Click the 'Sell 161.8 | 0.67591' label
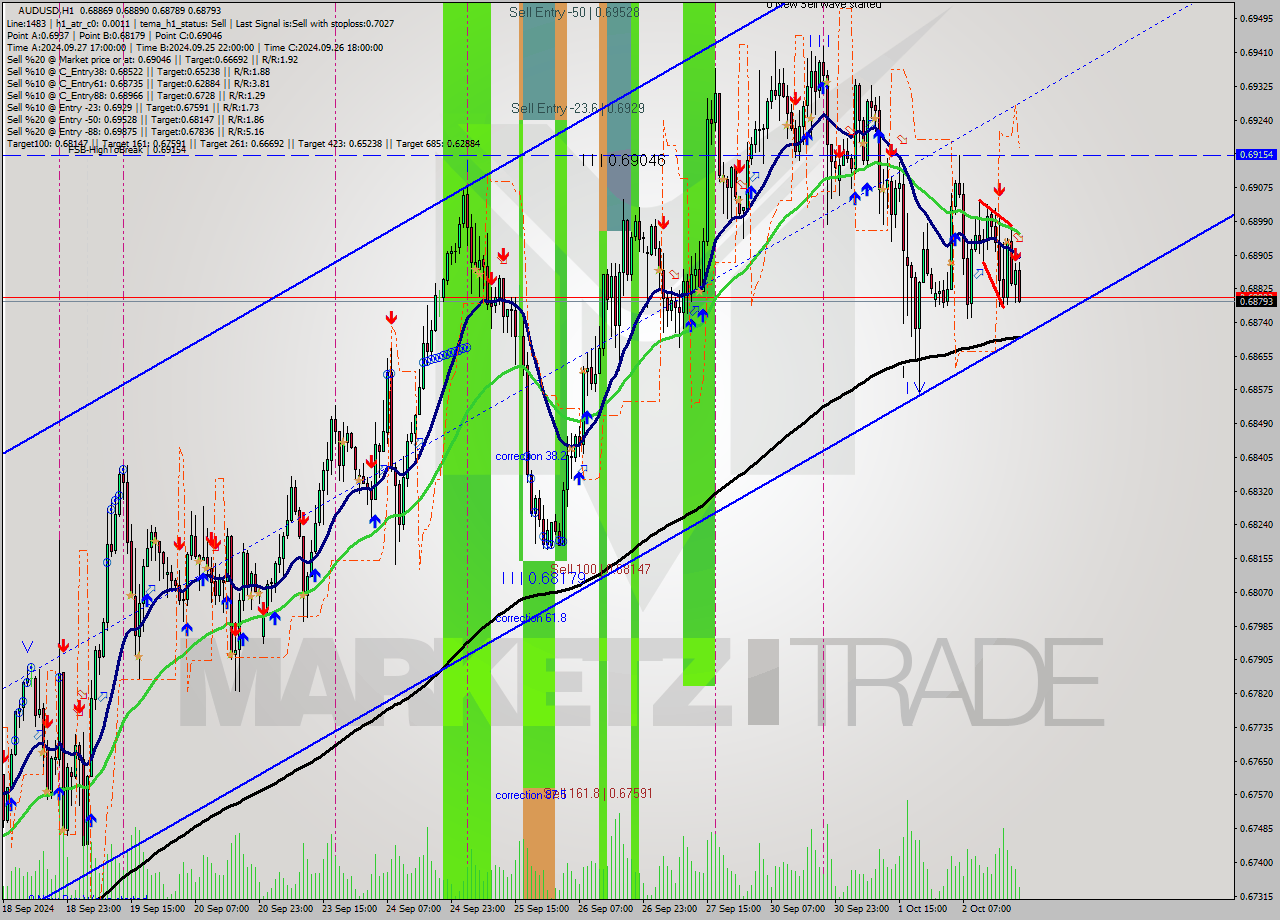 pos(600,793)
